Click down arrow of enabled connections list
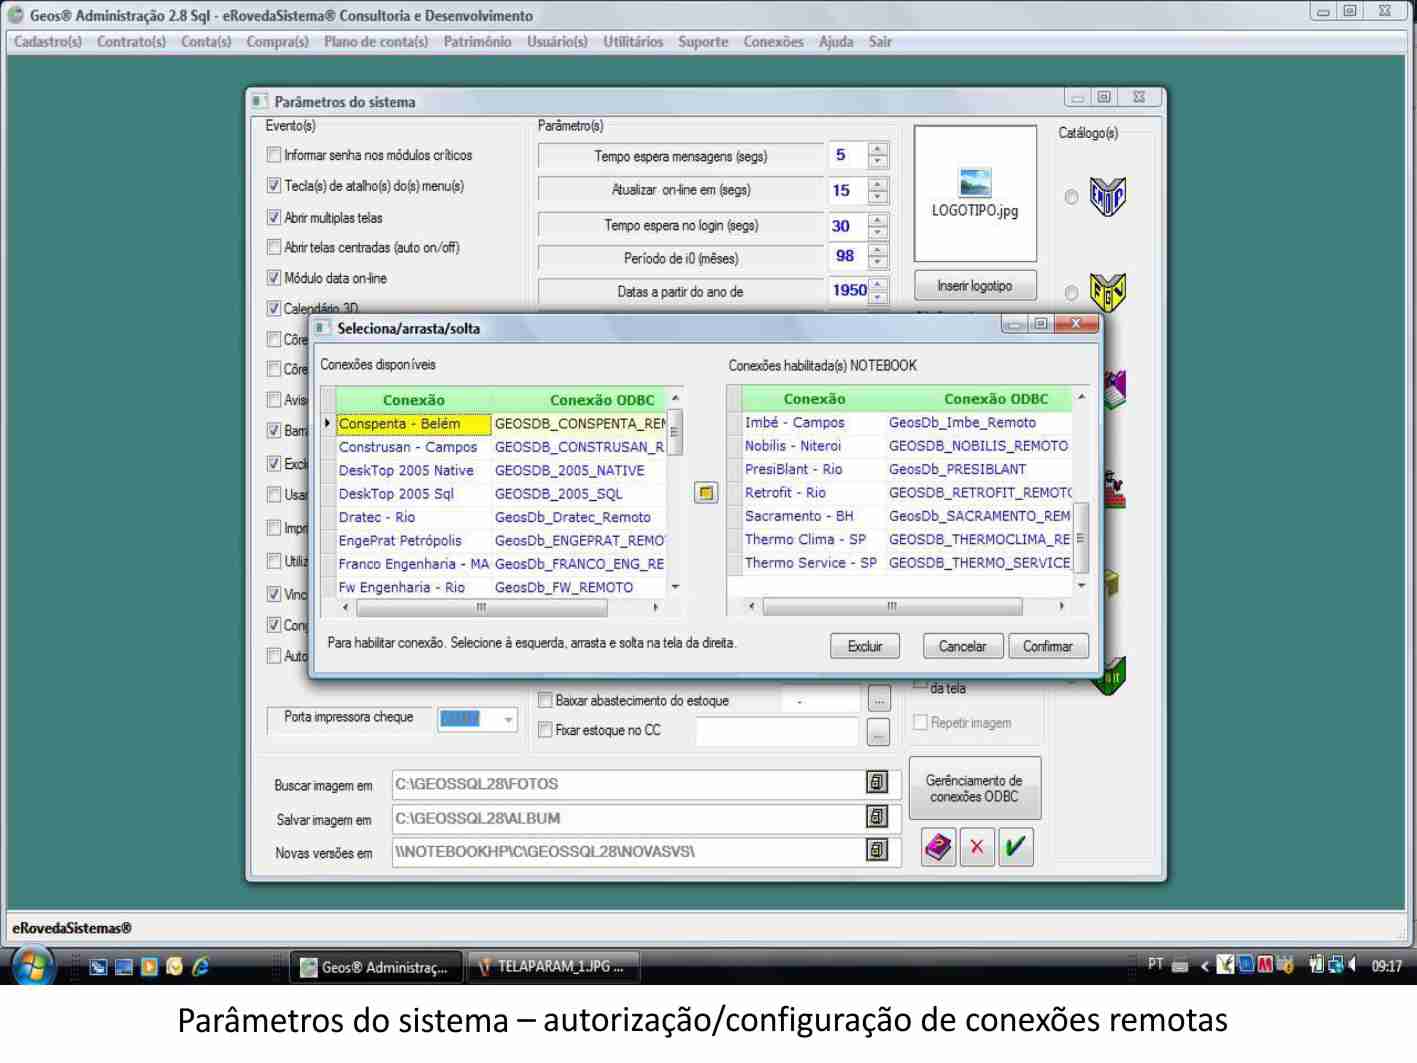The height and width of the screenshot is (1063, 1417). pyautogui.click(x=1080, y=585)
